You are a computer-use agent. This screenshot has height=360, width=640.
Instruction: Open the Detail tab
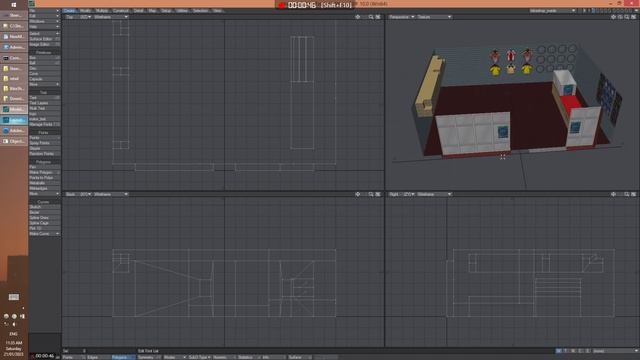point(139,11)
